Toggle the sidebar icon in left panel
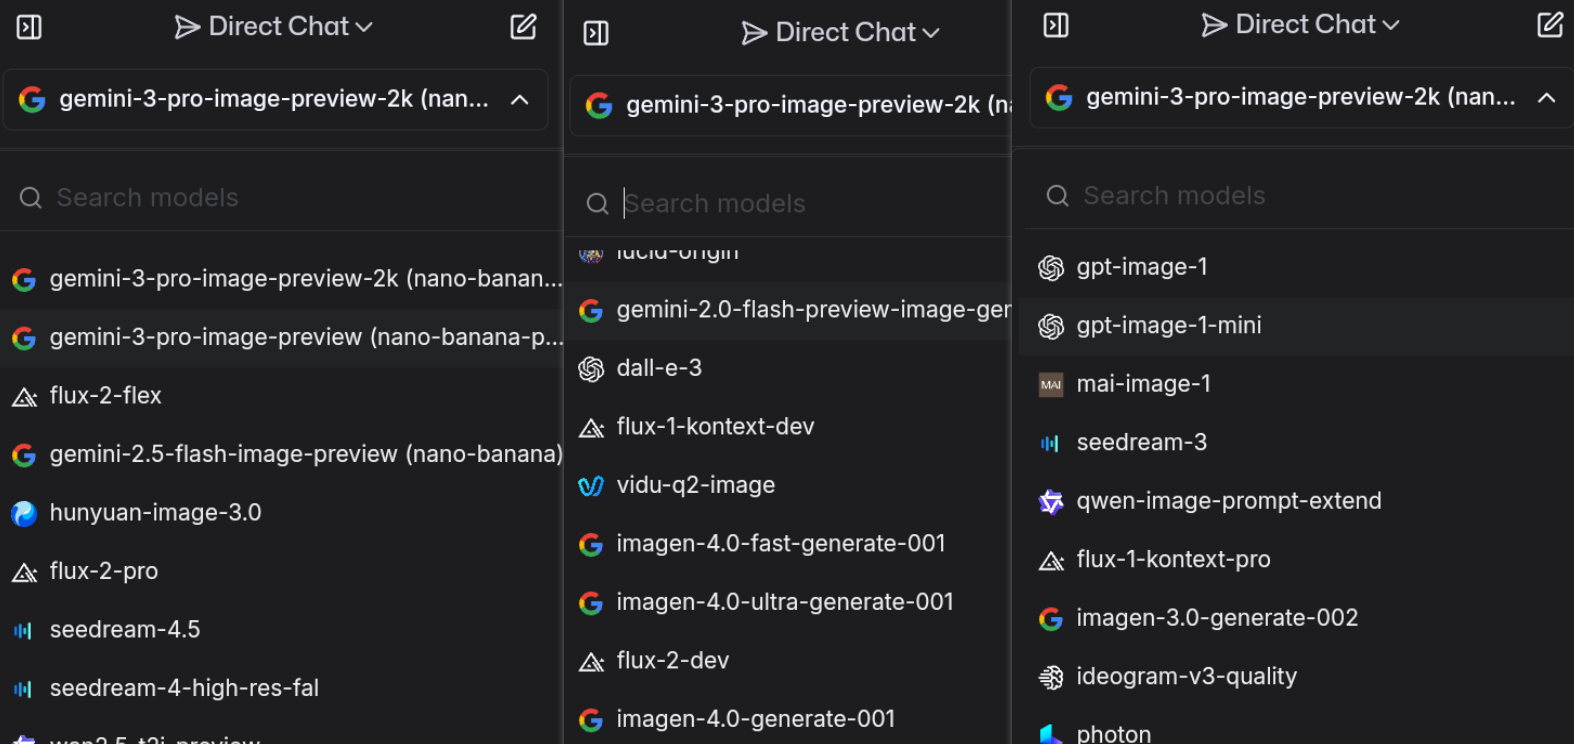 tap(29, 27)
